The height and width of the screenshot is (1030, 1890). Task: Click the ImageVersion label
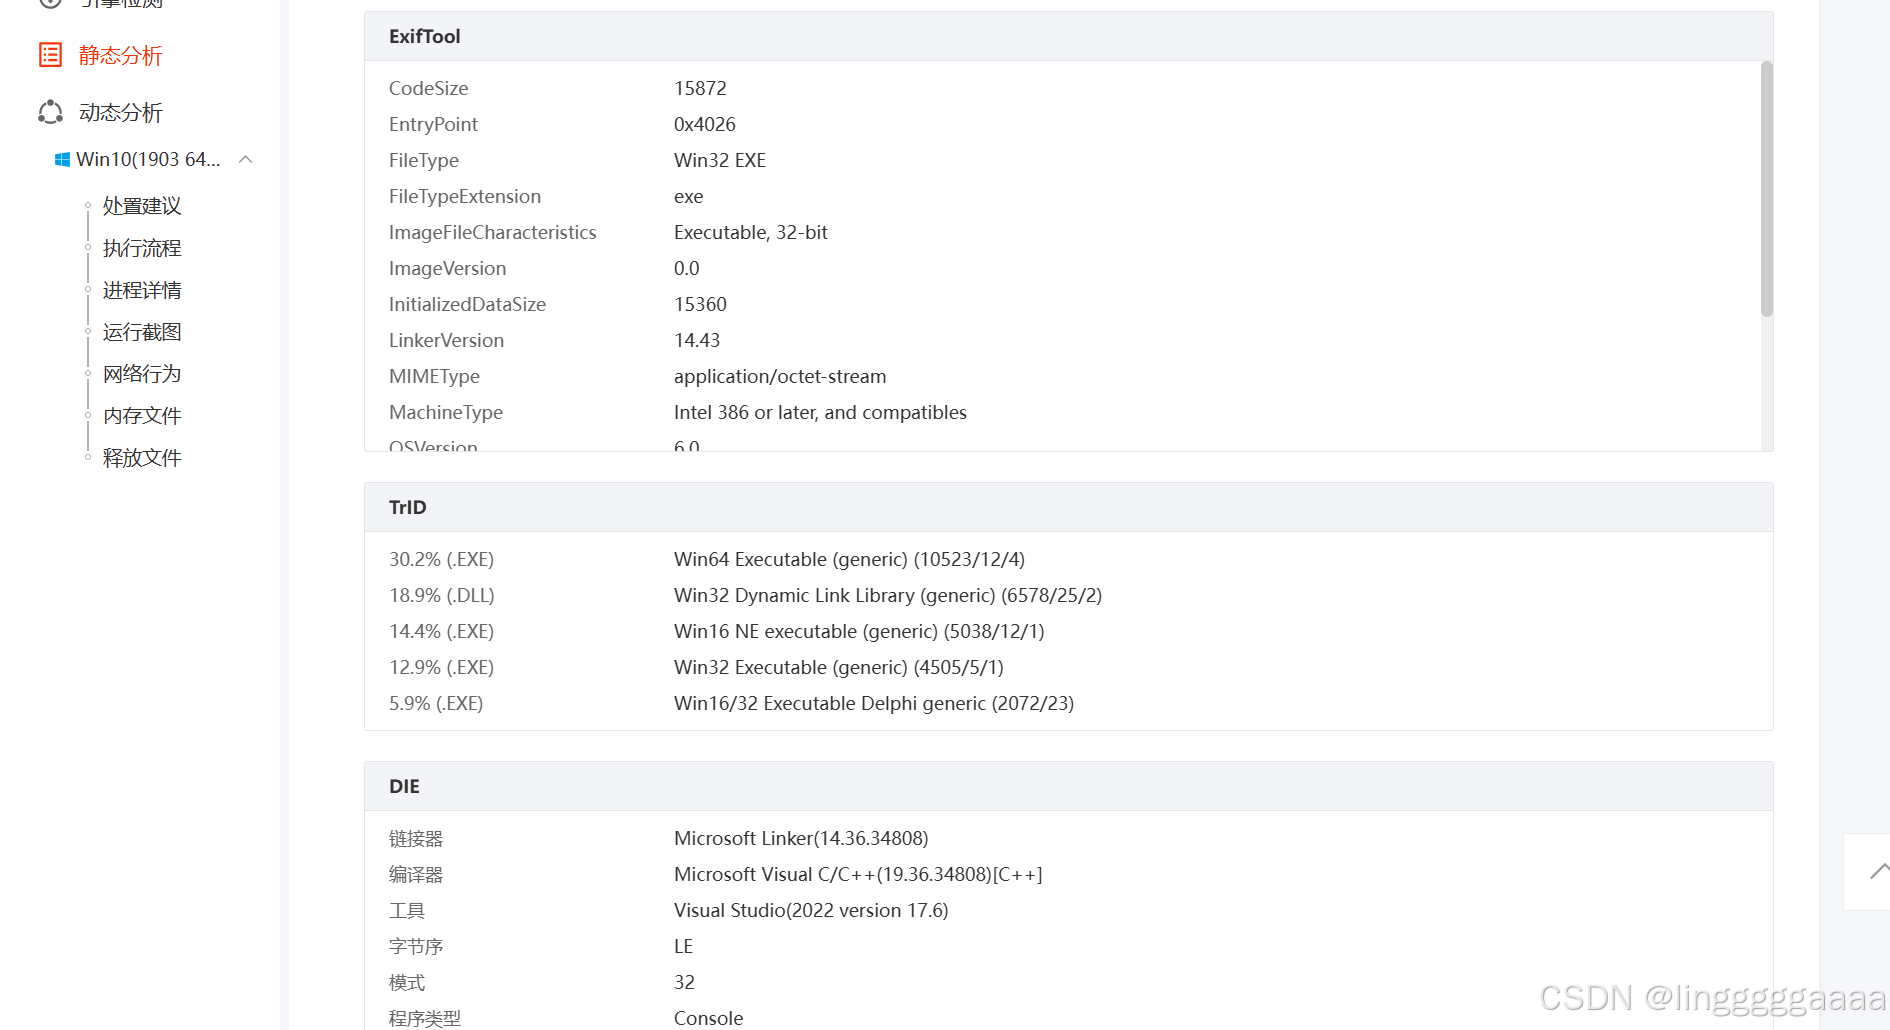(x=447, y=268)
